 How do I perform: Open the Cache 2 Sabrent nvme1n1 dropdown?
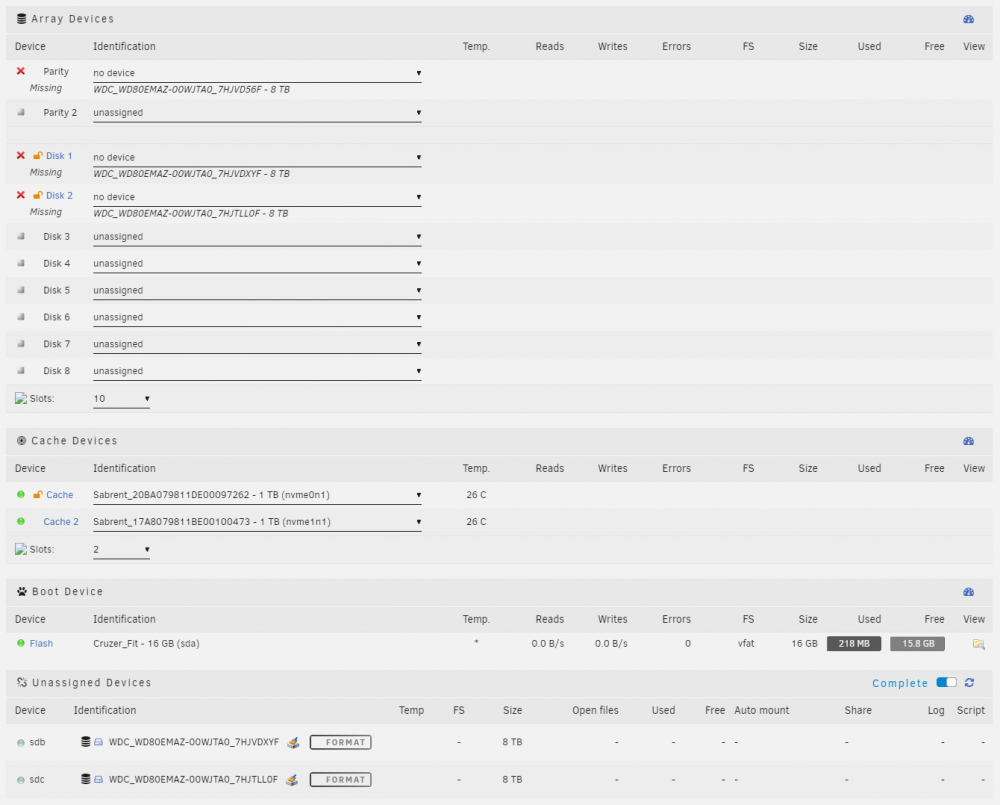point(257,522)
